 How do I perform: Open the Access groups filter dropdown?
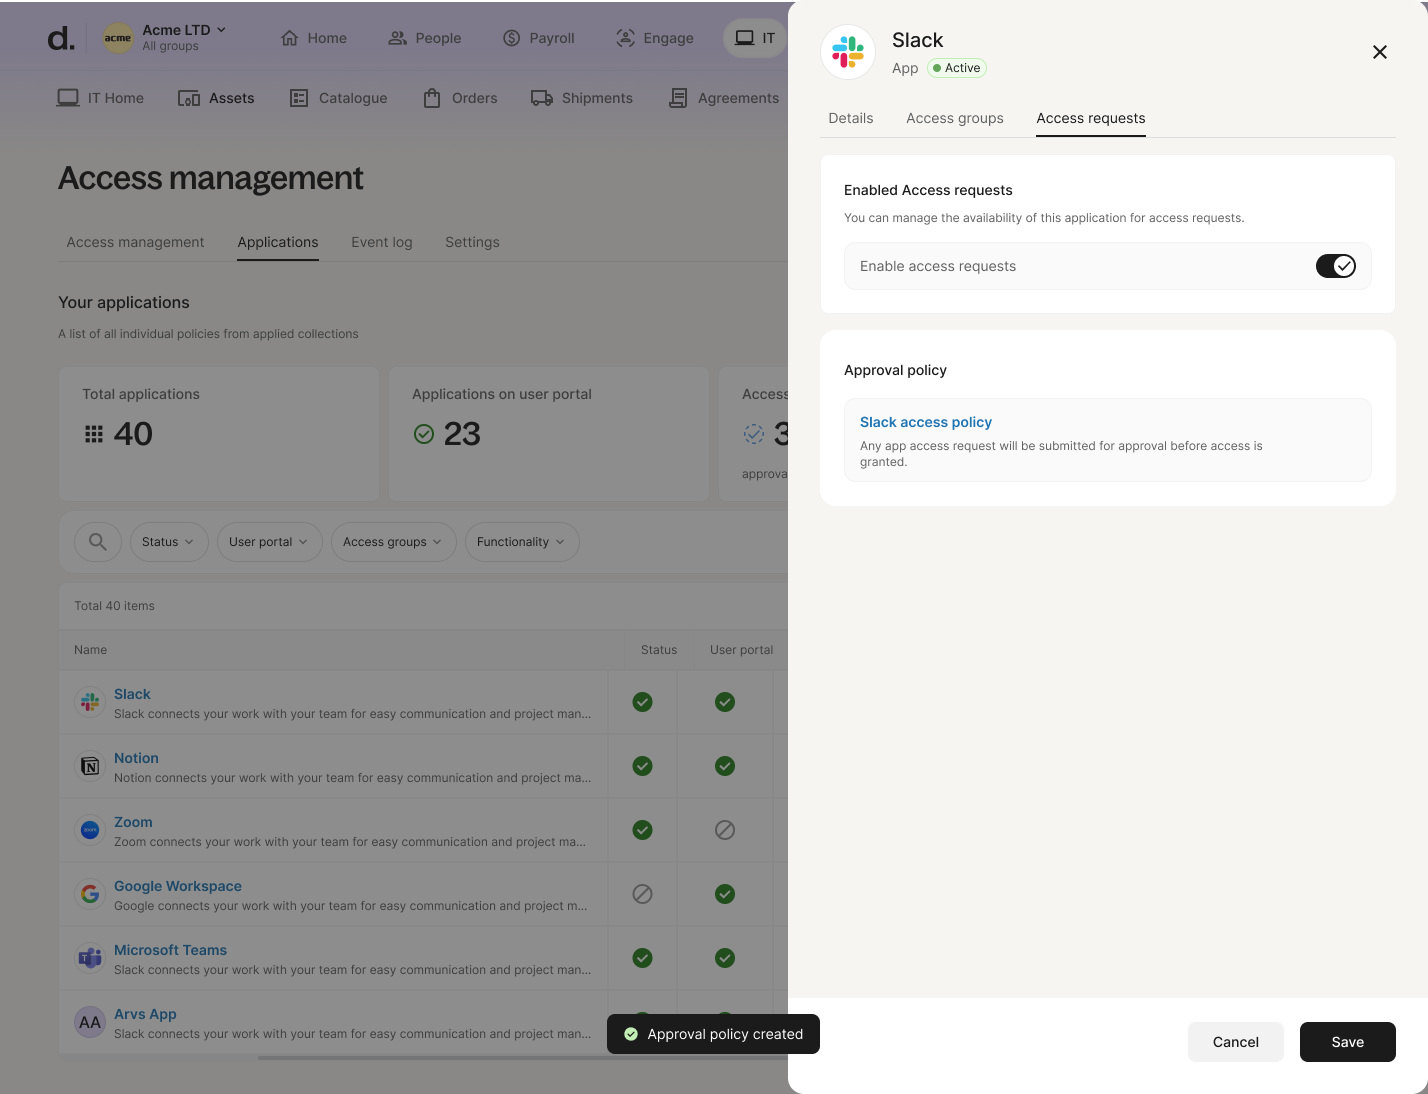393,542
